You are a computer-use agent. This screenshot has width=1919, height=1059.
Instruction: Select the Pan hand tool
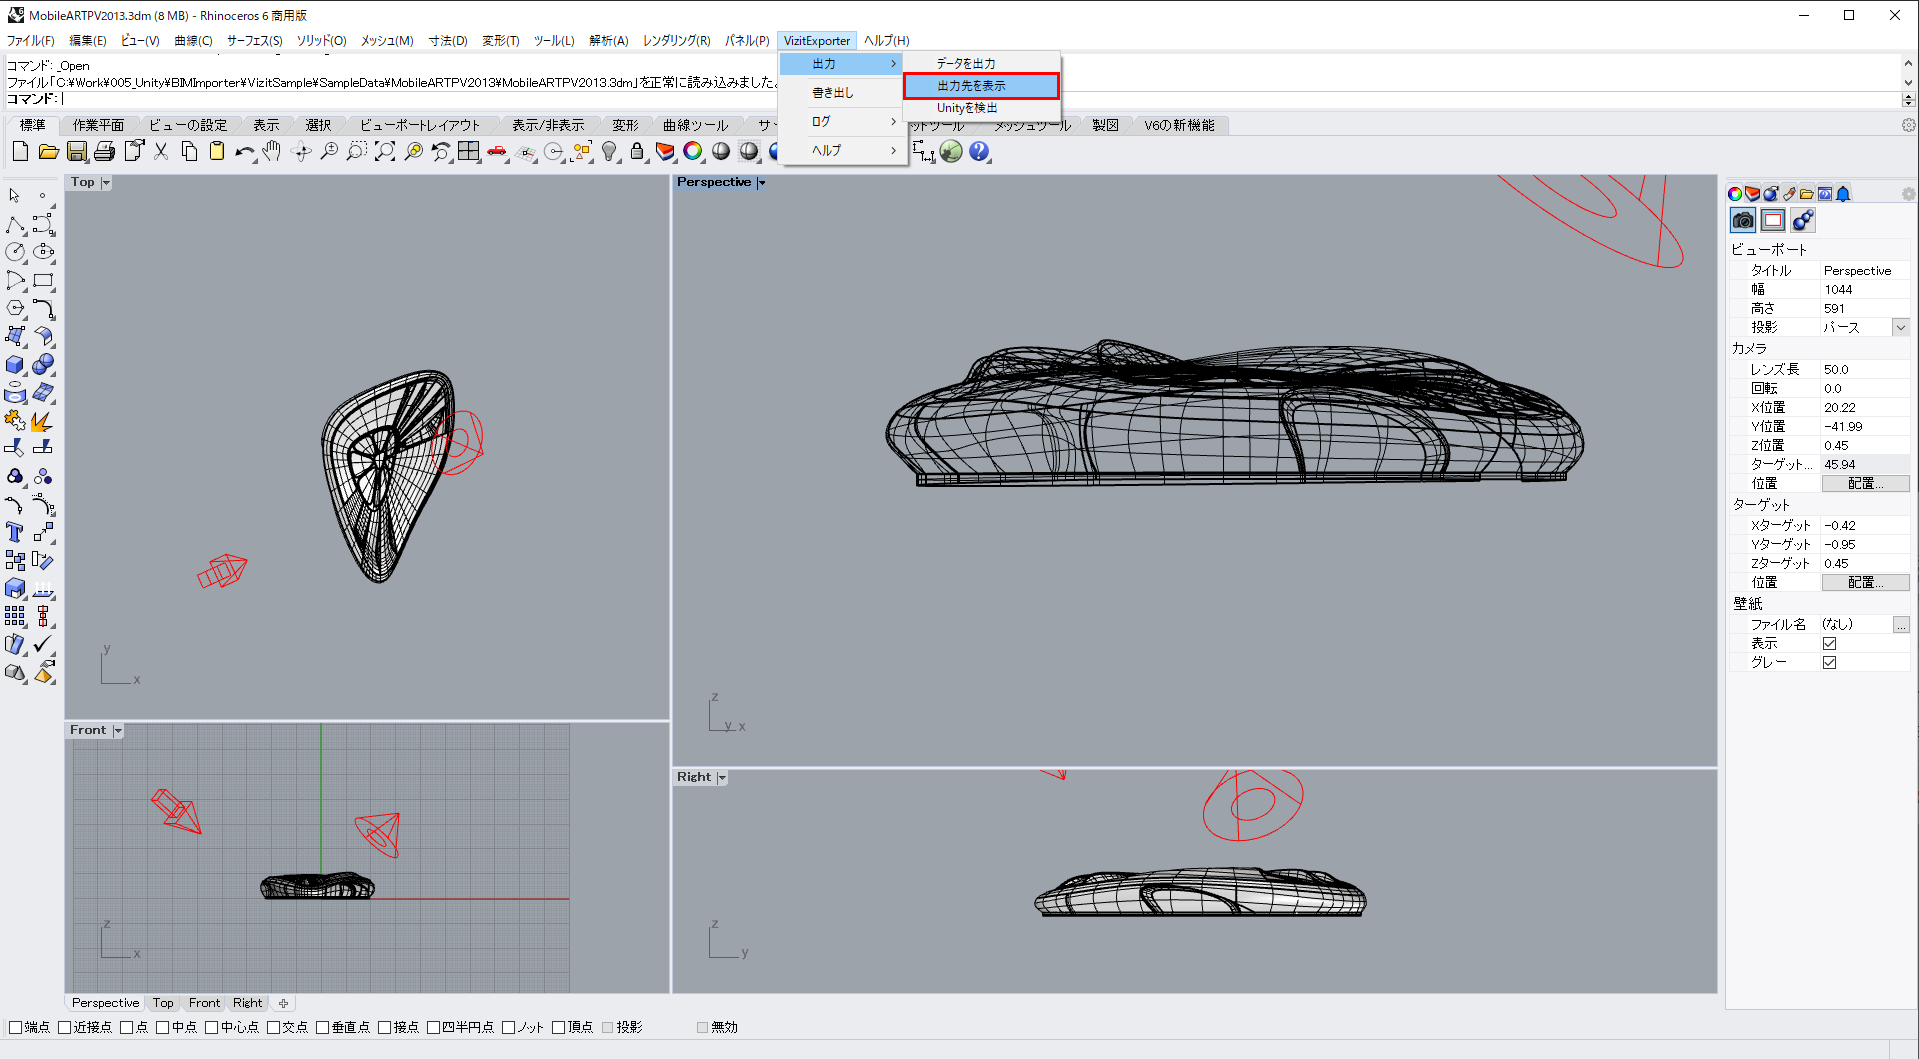click(x=272, y=151)
